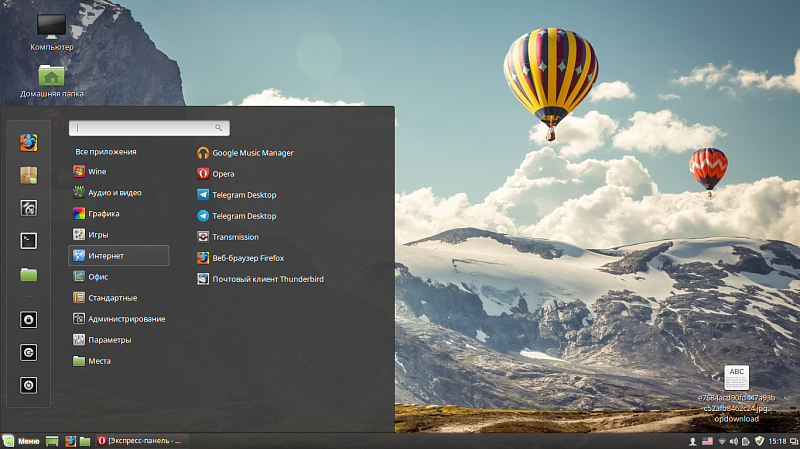Open Transmission torrent client
Screen dimensions: 800x449
coord(235,237)
